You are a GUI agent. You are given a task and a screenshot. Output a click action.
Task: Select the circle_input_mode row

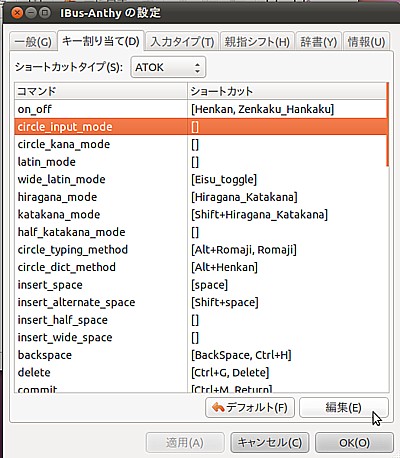click(x=200, y=127)
